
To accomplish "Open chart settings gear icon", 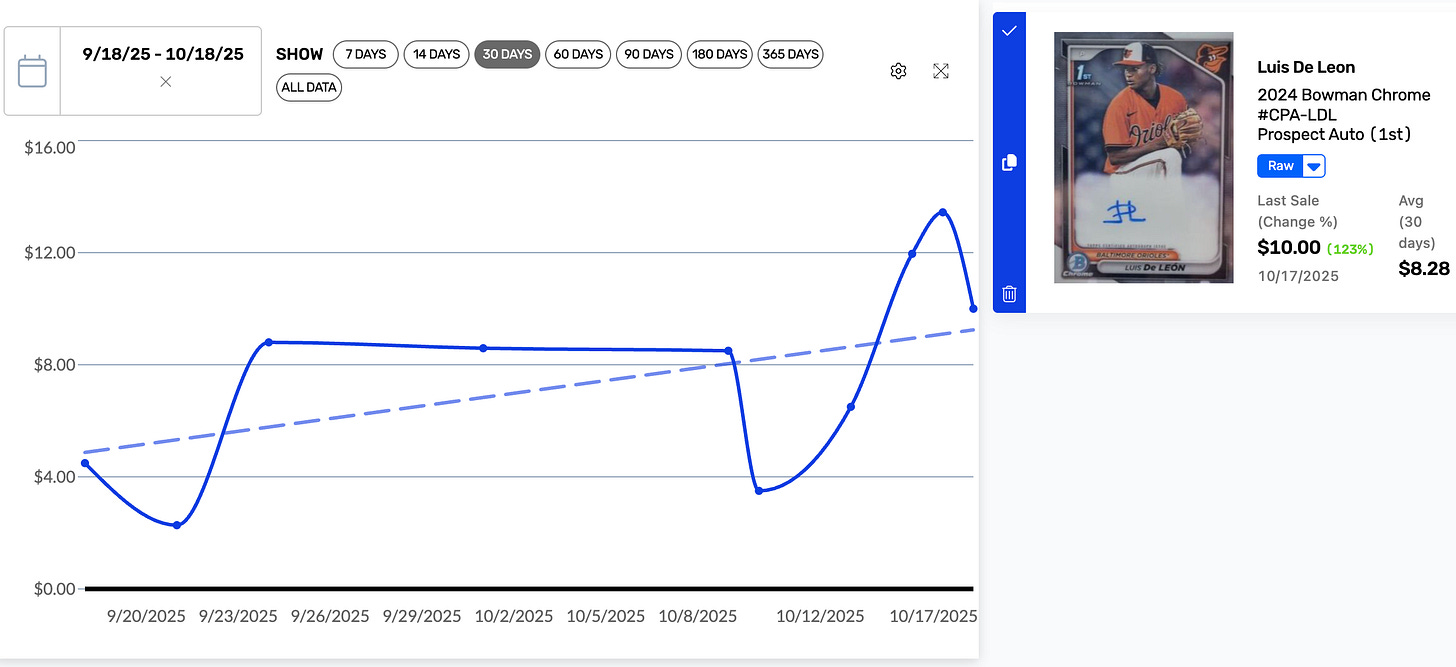I will [x=898, y=71].
